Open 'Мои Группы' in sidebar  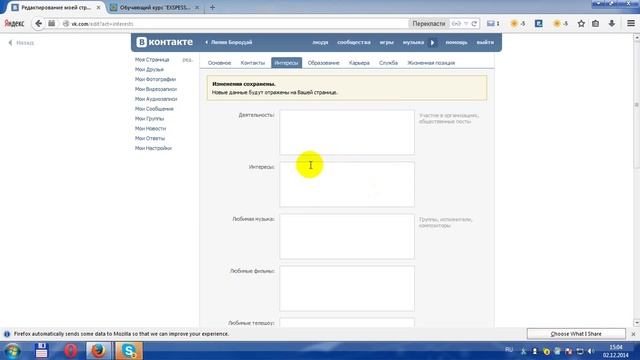pos(149,118)
